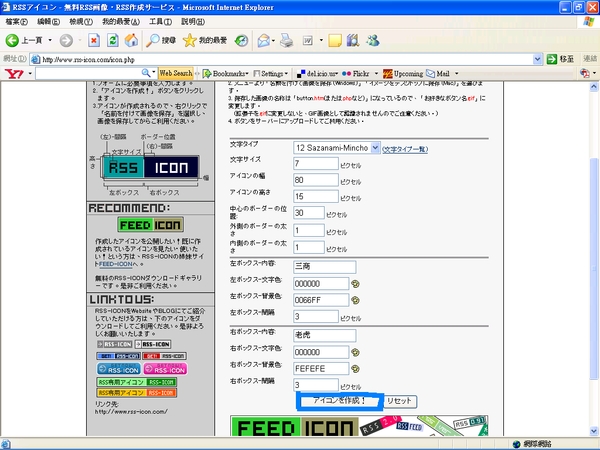600x450 pixels.
Task: Click the Research book icon
Action: (x=353, y=40)
